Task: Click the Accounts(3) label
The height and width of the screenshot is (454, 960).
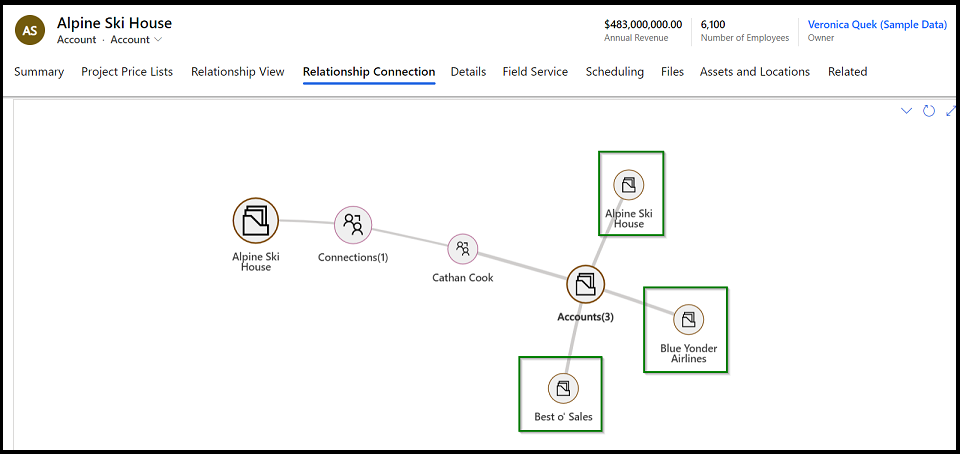Action: pos(585,317)
